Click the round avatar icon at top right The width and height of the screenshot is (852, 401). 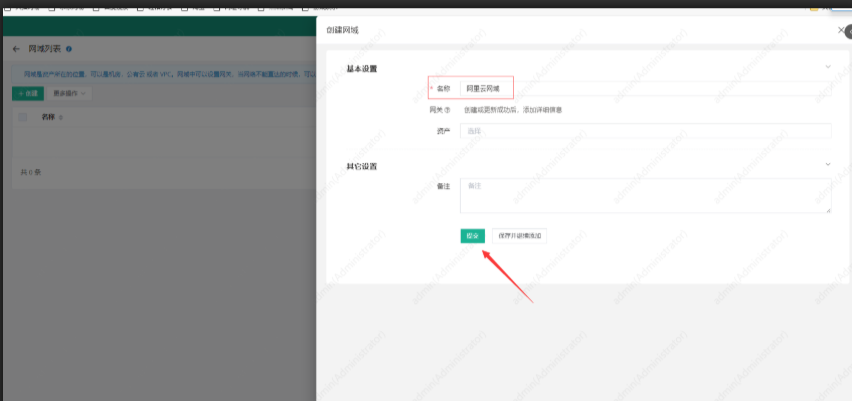[x=848, y=32]
